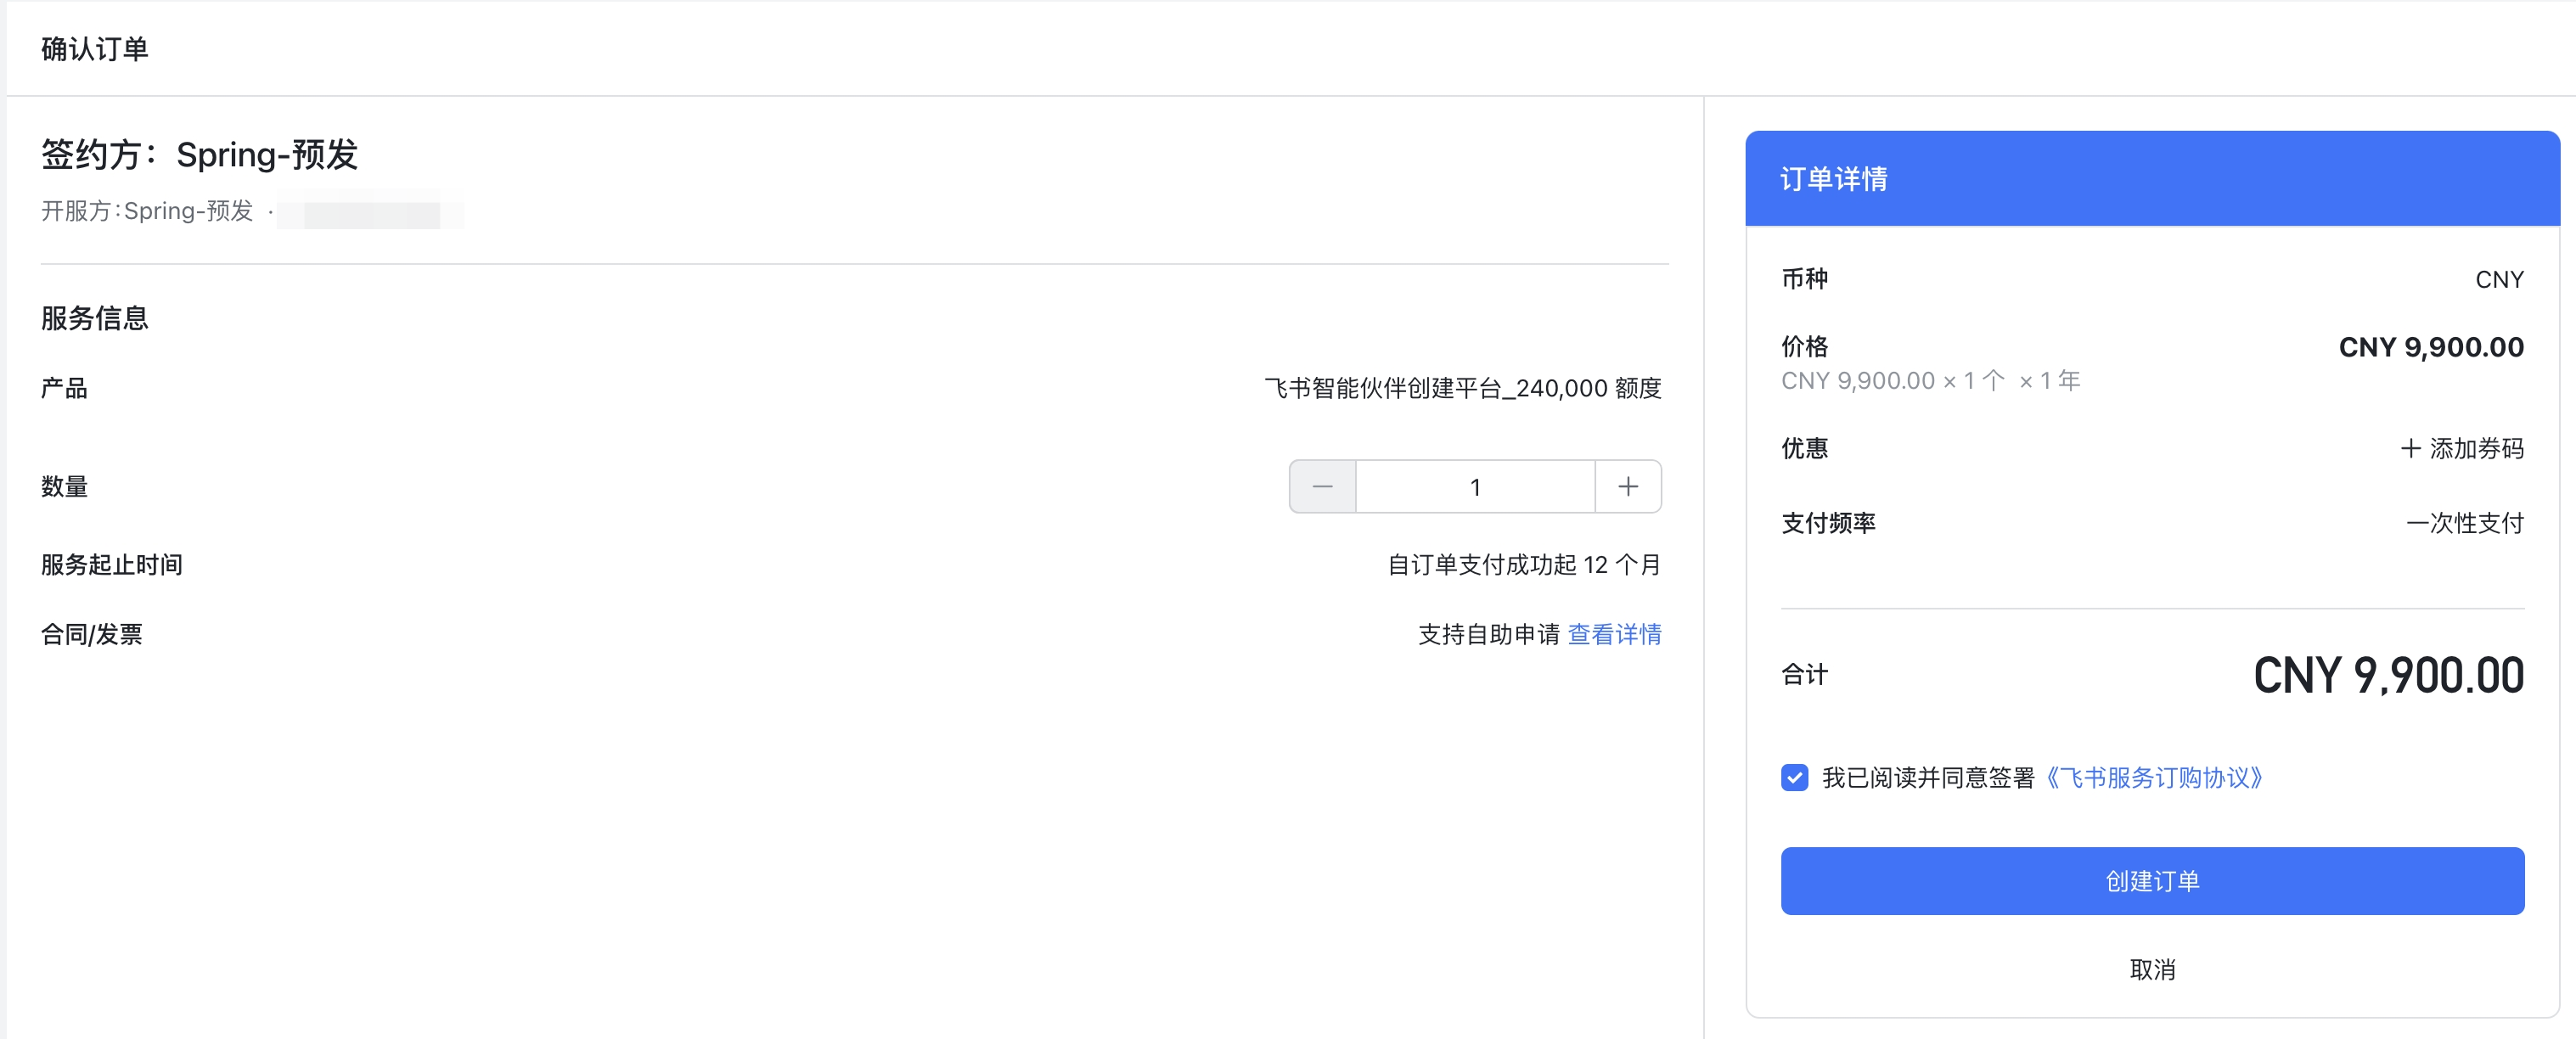Image resolution: width=2576 pixels, height=1039 pixels.
Task: Click the 支付频率 label
Action: pos(1828,523)
